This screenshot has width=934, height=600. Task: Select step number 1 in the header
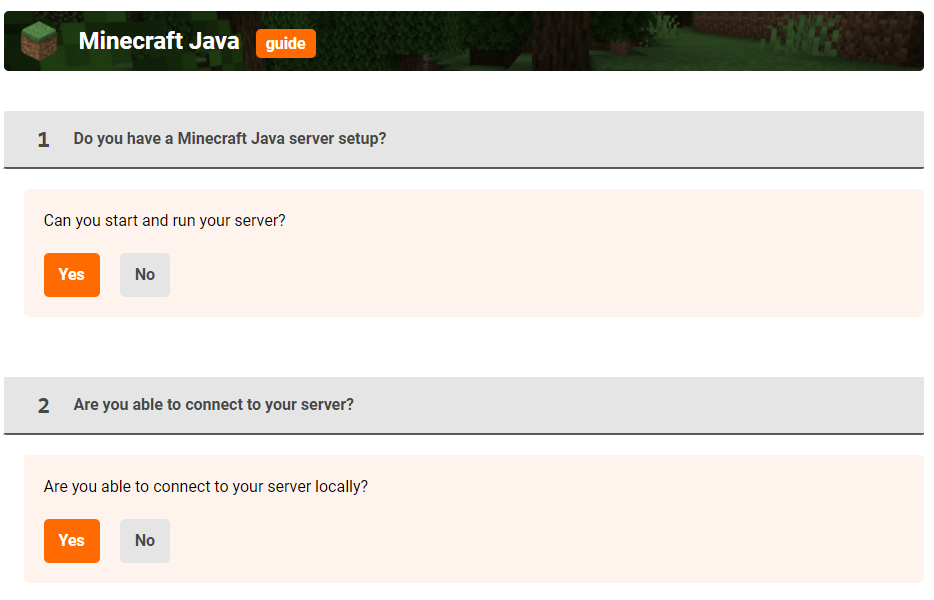tap(43, 140)
